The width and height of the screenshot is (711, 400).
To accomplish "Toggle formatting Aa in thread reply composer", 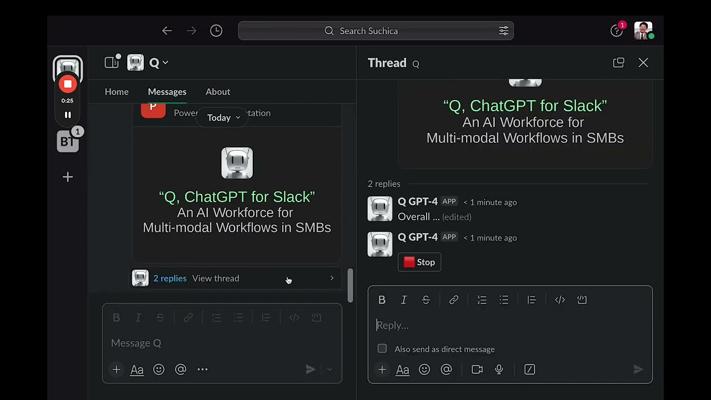I will [x=402, y=370].
